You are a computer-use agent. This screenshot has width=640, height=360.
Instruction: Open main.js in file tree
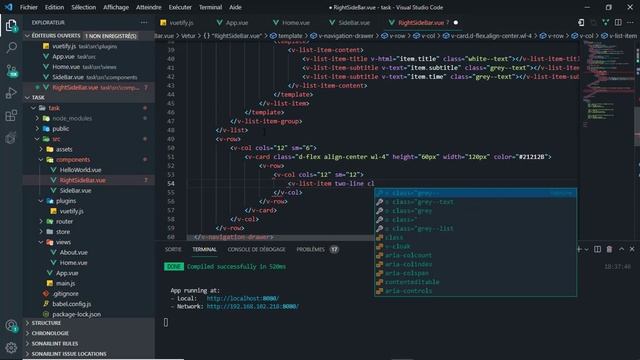pyautogui.click(x=65, y=283)
